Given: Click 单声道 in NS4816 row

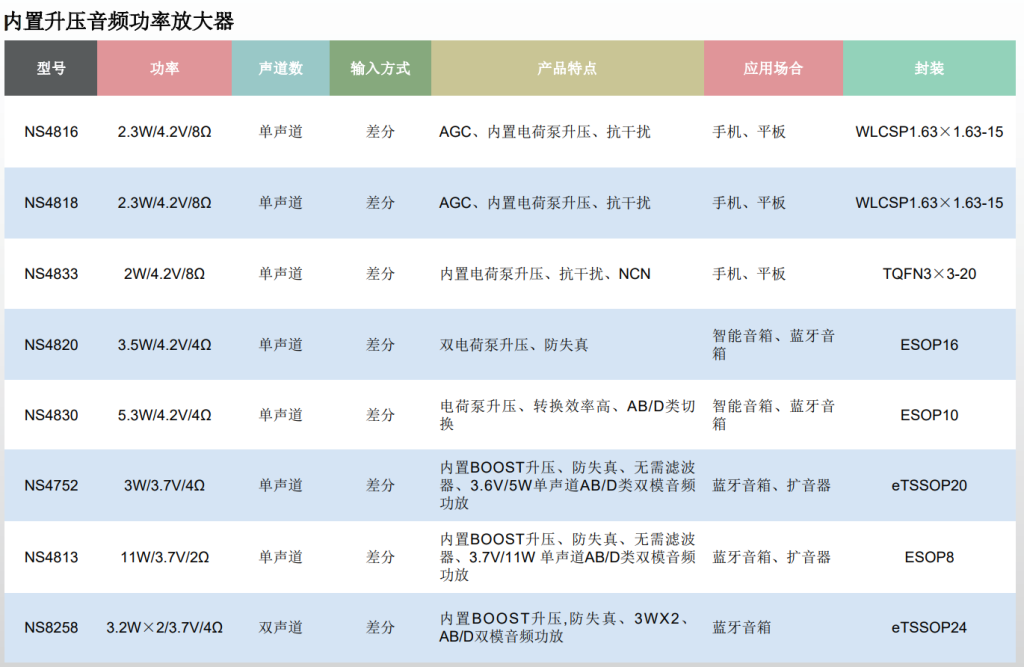Looking at the screenshot, I should 281,132.
